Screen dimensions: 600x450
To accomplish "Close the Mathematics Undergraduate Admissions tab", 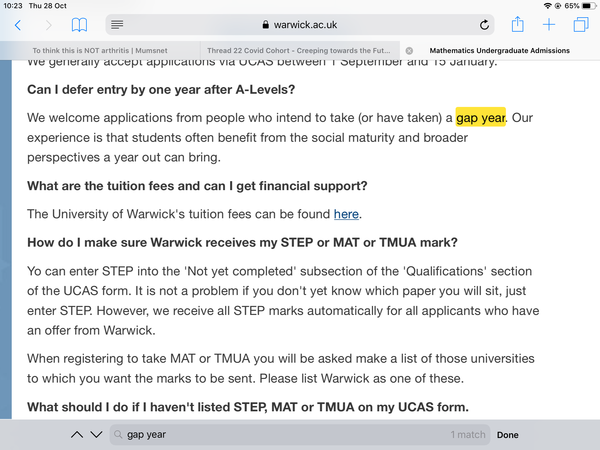I will click(x=409, y=51).
